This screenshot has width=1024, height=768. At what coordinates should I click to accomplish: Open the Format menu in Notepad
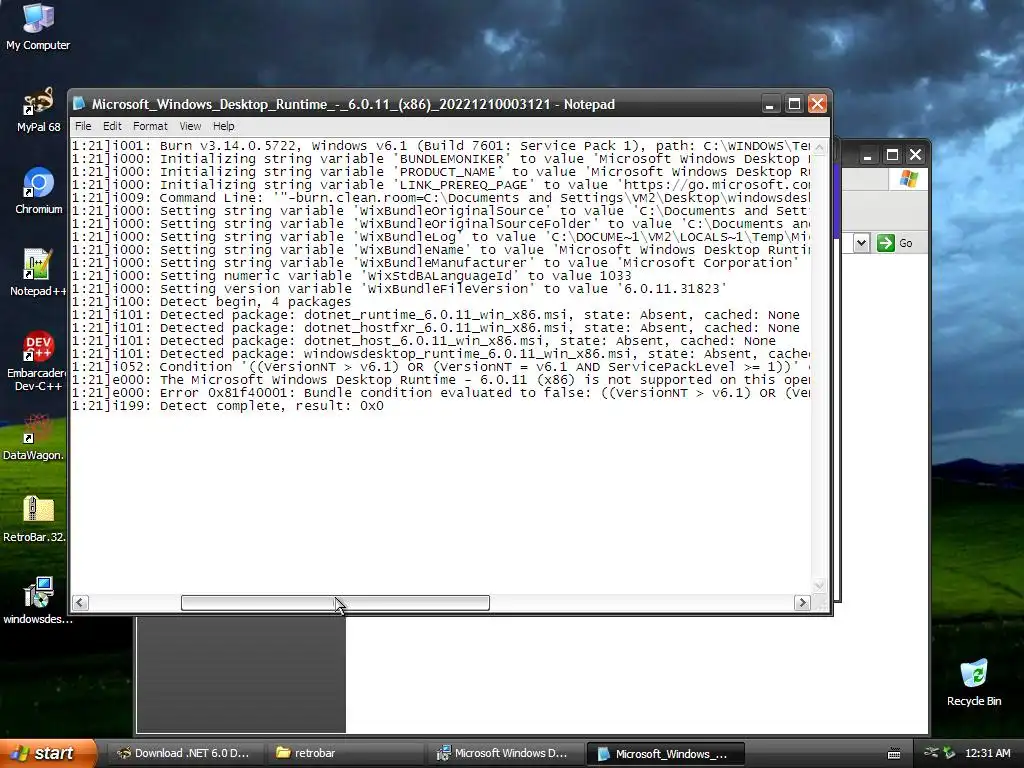tap(150, 126)
